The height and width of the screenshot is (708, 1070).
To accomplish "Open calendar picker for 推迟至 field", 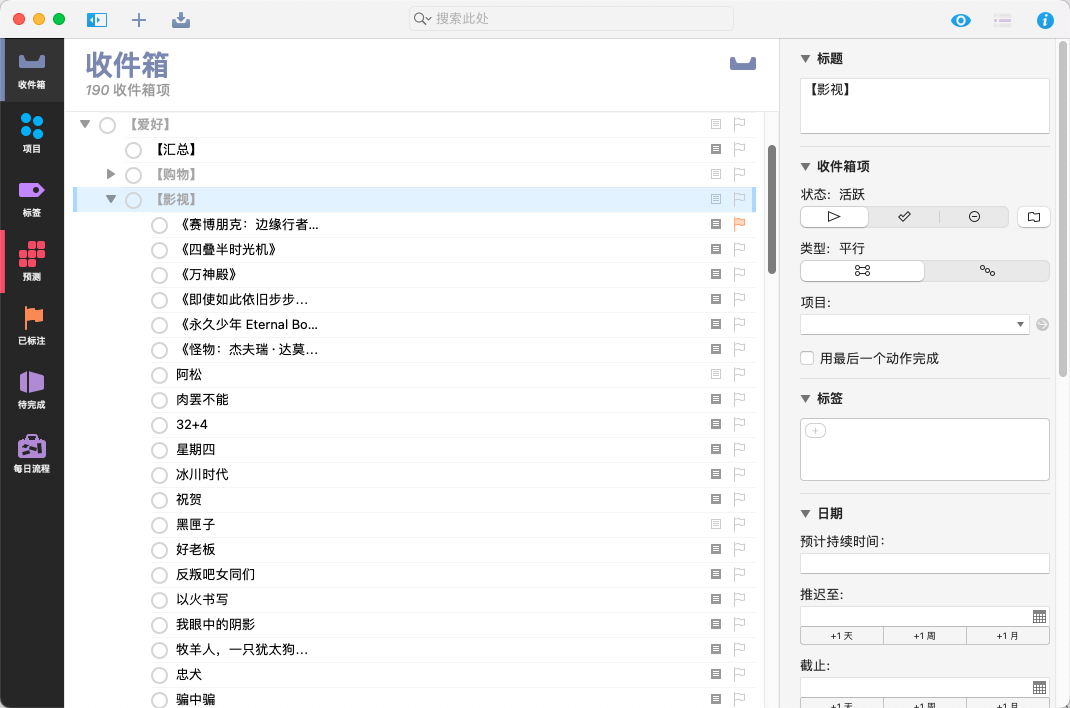I will coord(1039,616).
